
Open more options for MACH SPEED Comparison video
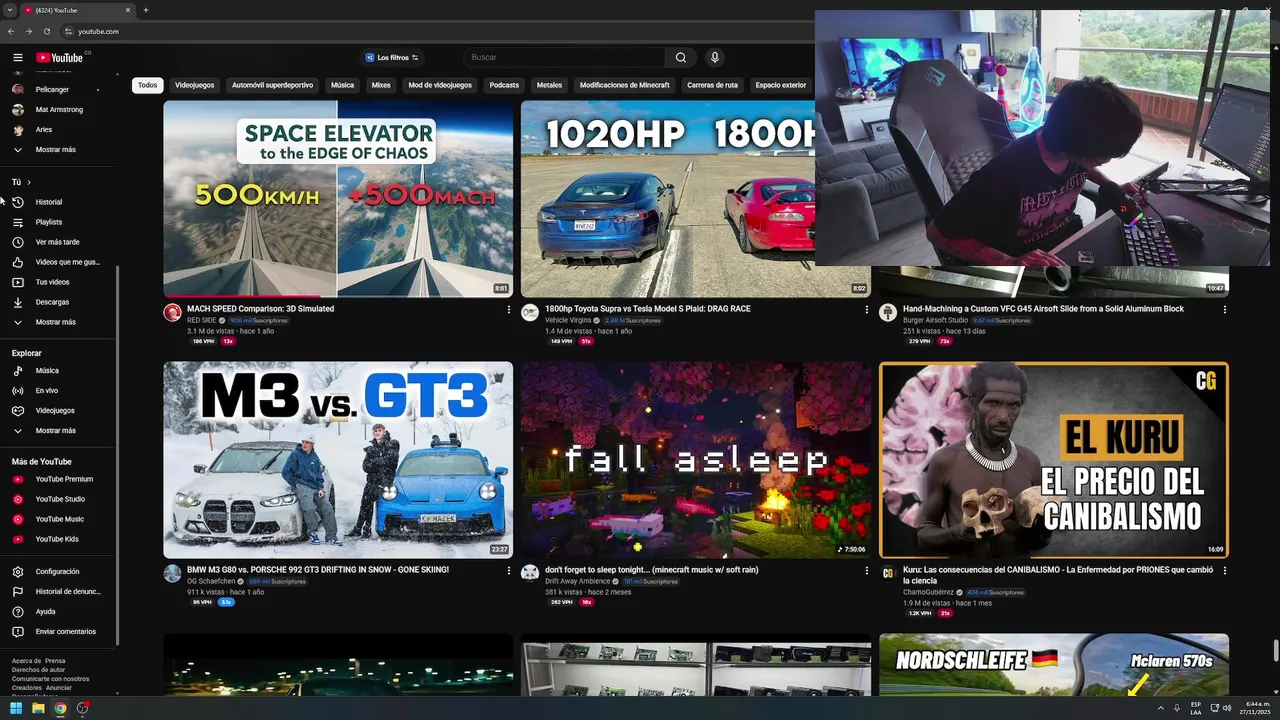click(508, 310)
